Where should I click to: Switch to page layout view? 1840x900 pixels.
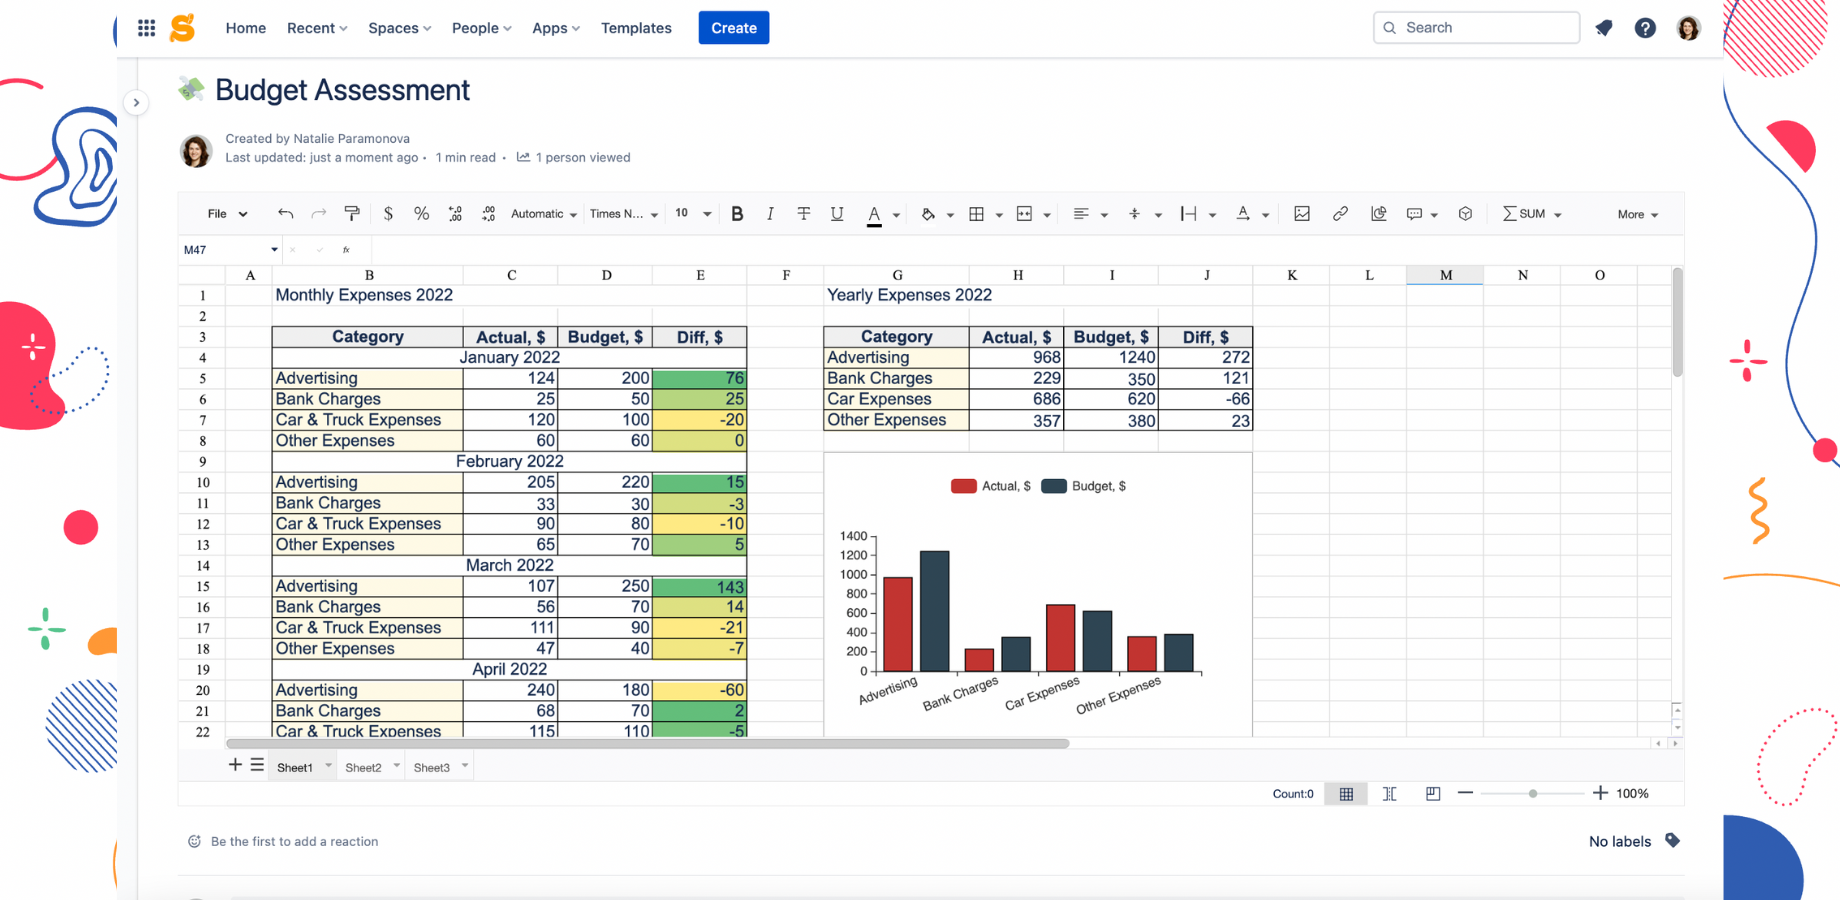click(1390, 794)
